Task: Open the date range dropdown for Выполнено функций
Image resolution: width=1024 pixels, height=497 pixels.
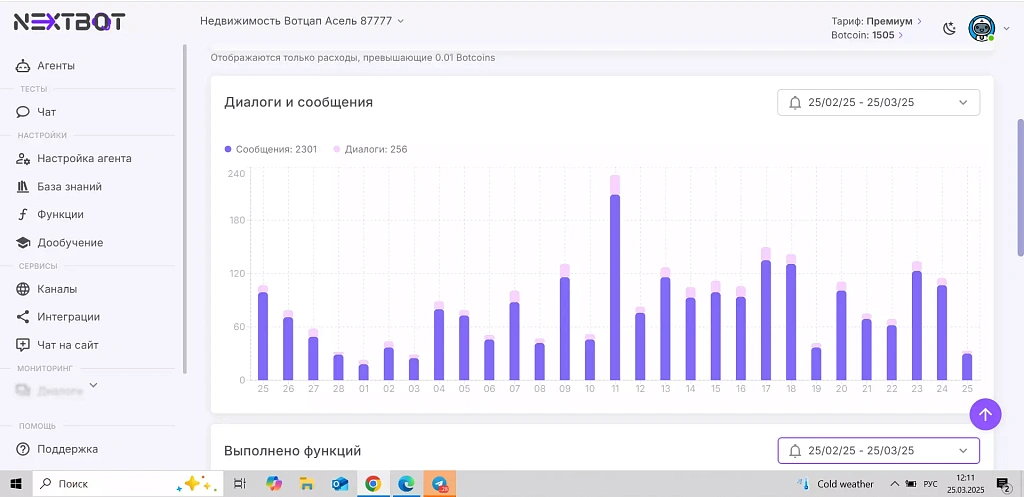Action: 878,451
